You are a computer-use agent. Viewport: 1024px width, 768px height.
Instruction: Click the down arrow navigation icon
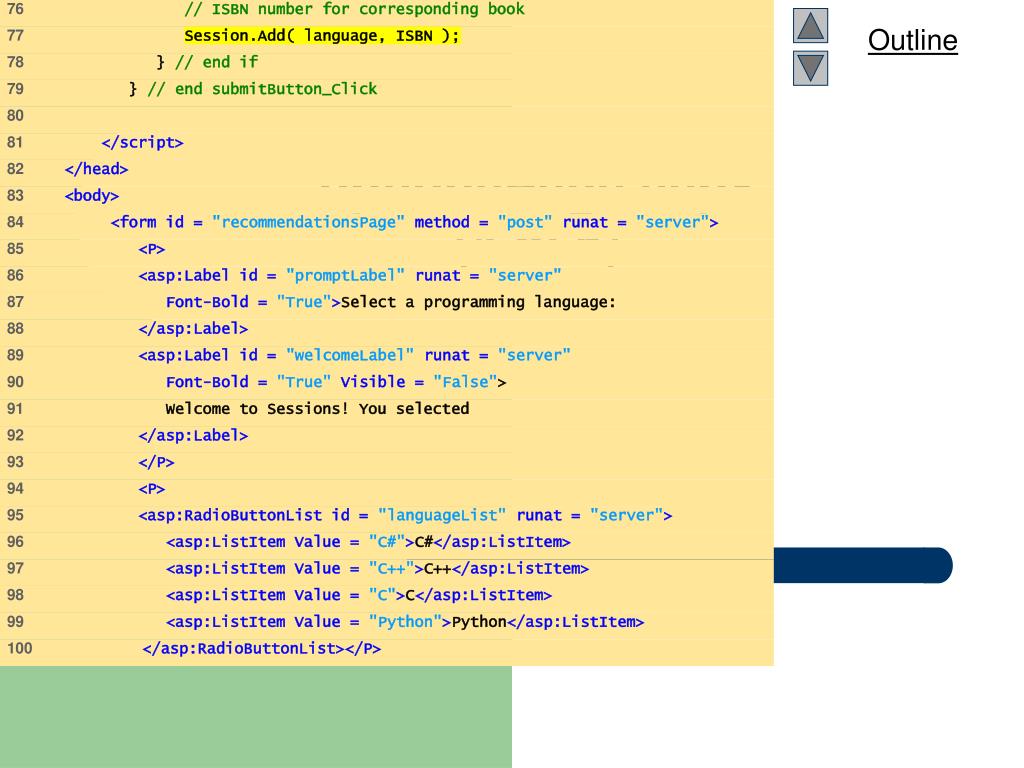point(810,69)
